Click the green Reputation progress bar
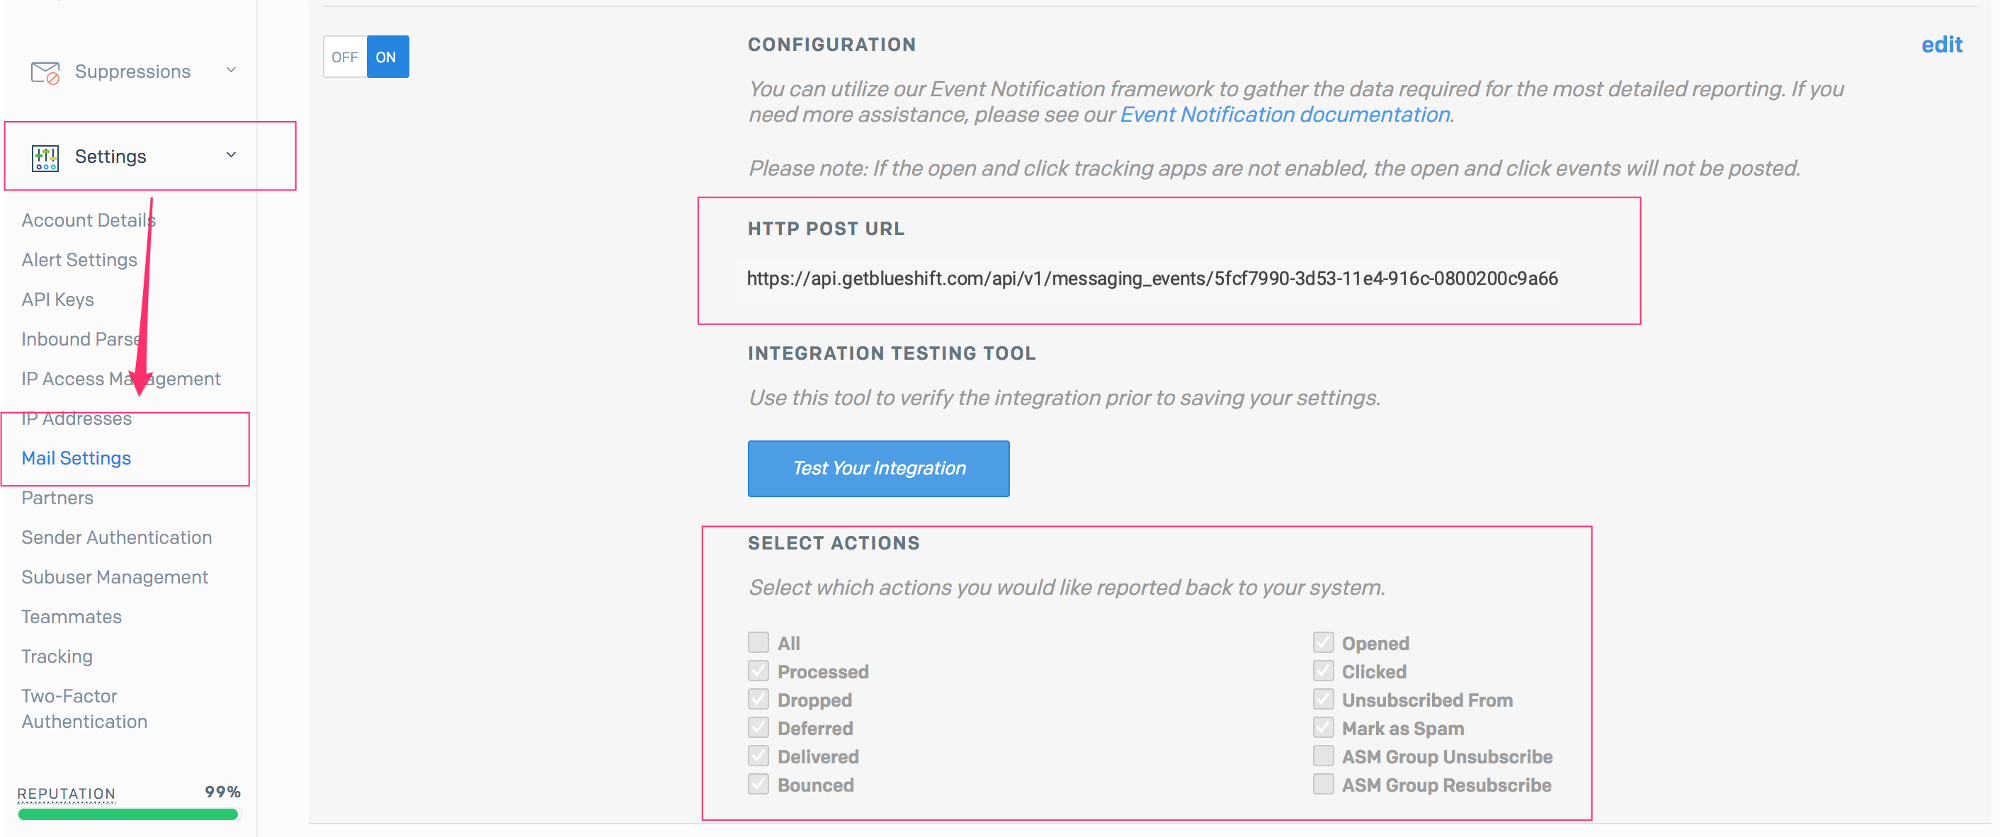 tap(128, 814)
